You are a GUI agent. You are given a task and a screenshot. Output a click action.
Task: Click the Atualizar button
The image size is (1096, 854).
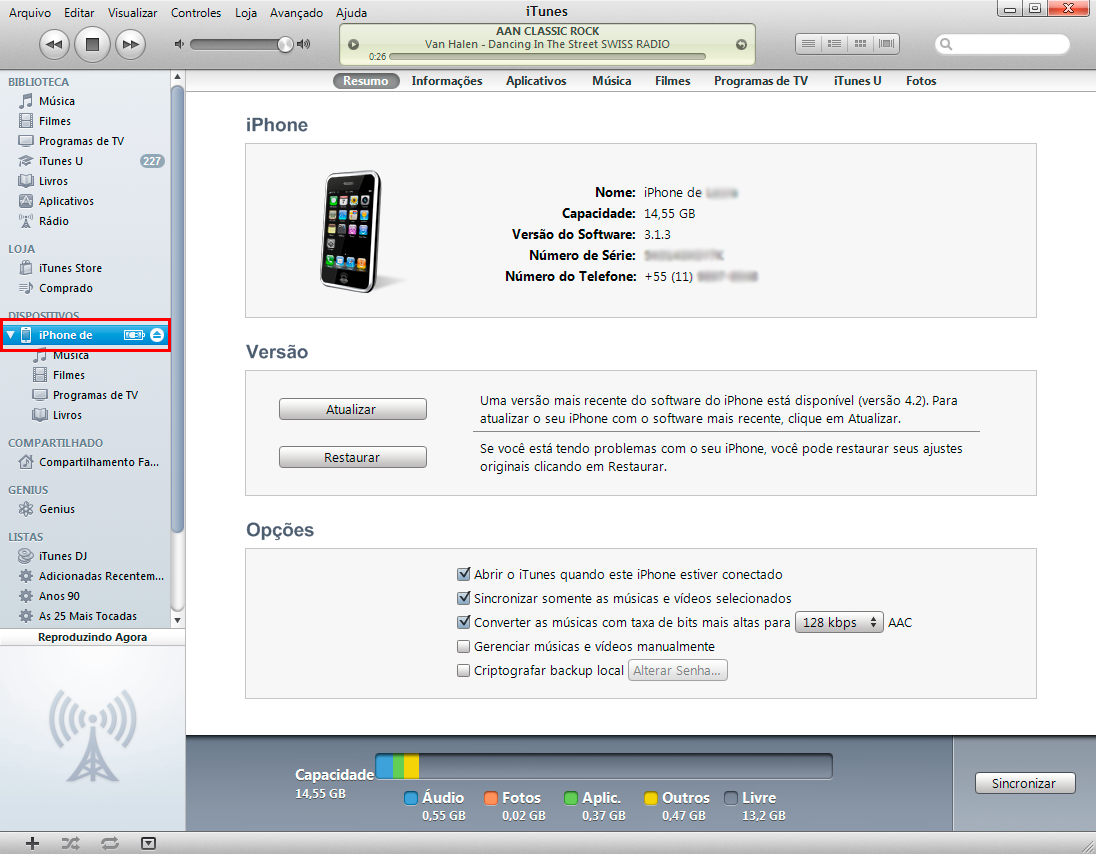352,410
